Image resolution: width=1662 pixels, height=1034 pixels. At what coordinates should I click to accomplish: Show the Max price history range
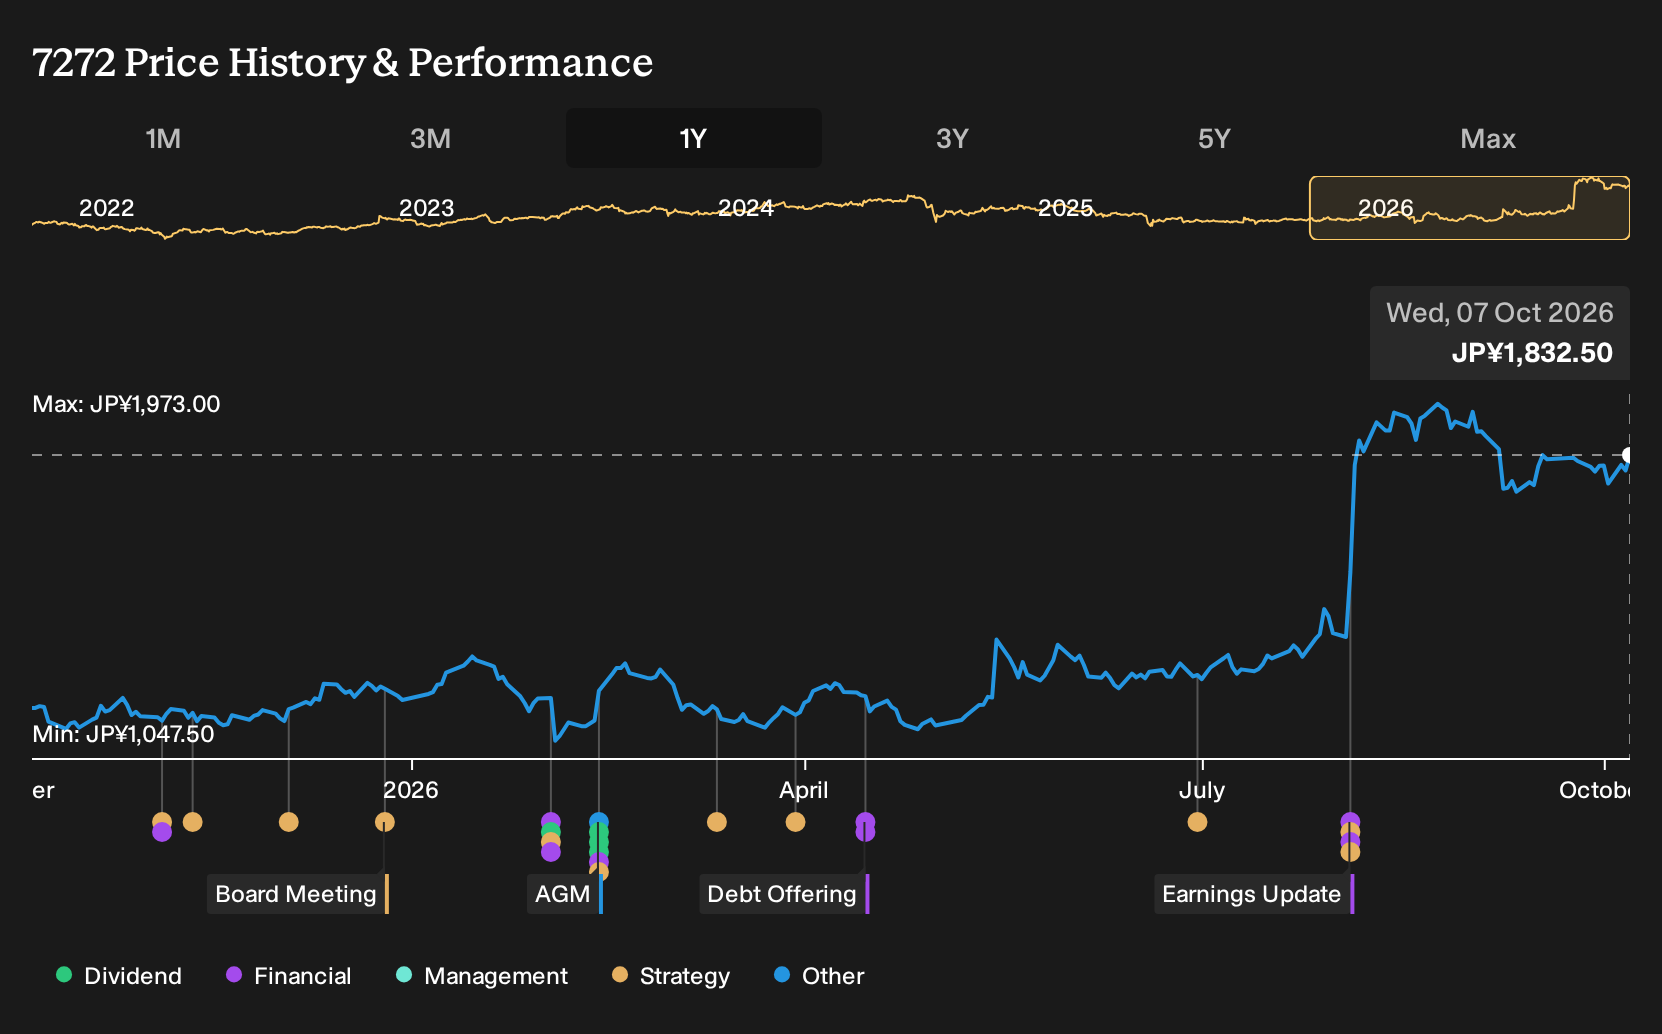click(1488, 138)
